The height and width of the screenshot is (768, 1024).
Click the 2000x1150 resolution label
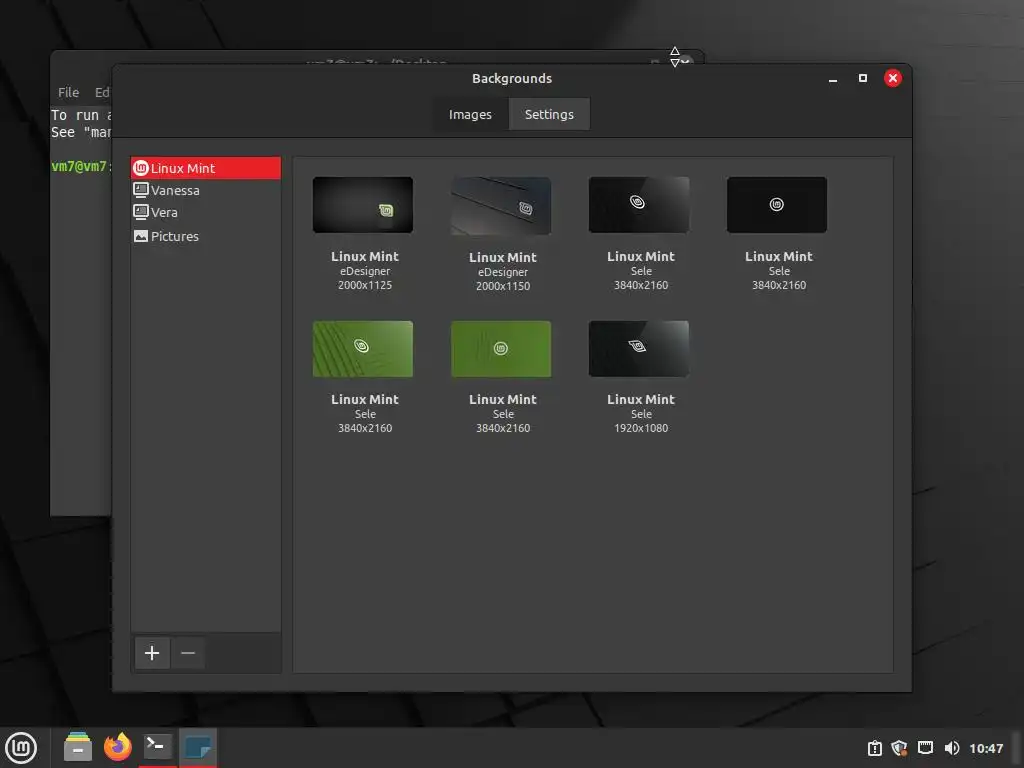point(503,286)
